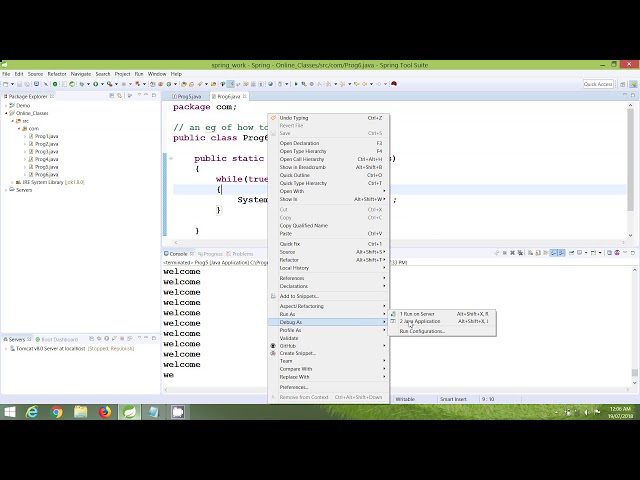Maximize the Console view

click(x=633, y=253)
